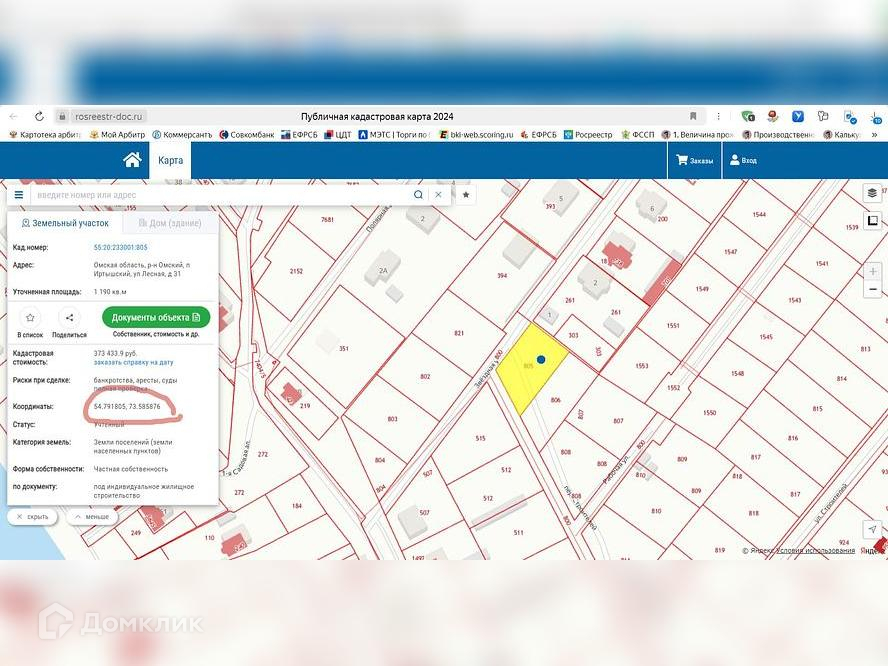Open cadastral number 55:20:233001:805 link
Image resolution: width=888 pixels, height=666 pixels.
(x=121, y=247)
